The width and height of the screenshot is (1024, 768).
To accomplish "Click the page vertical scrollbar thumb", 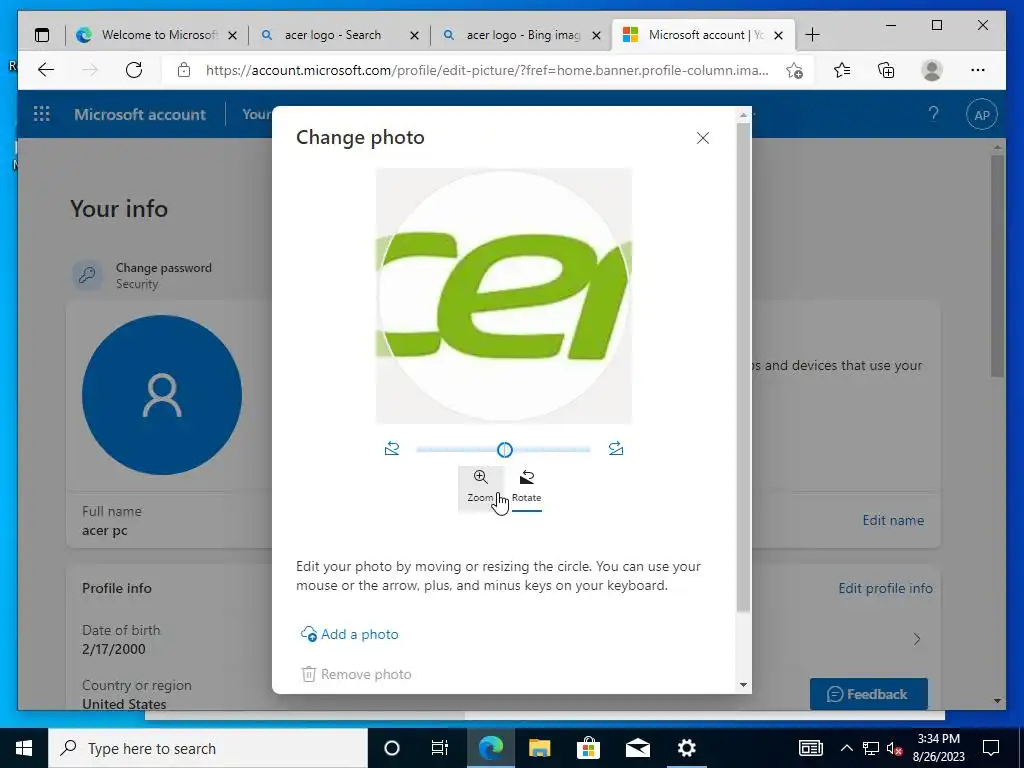I will (997, 265).
